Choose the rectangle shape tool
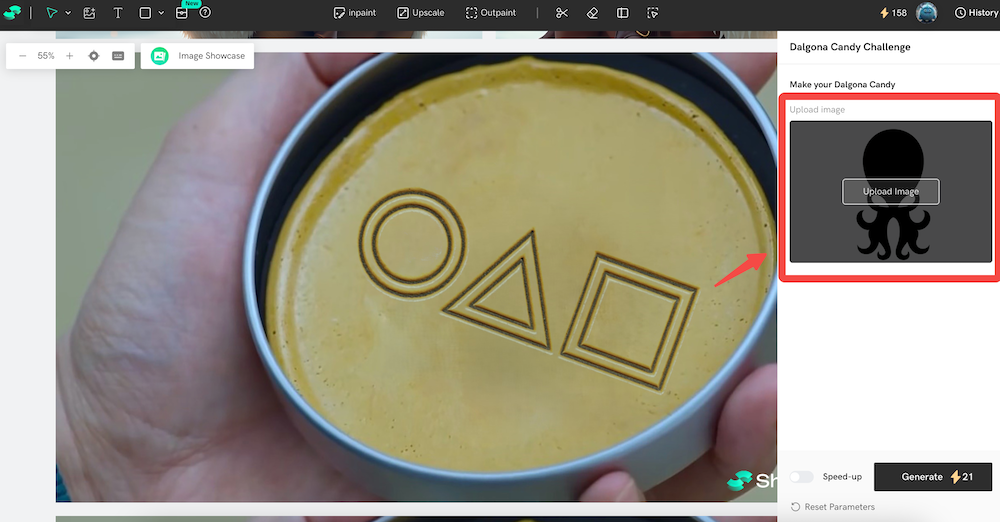Viewport: 1000px width, 522px height. (145, 13)
